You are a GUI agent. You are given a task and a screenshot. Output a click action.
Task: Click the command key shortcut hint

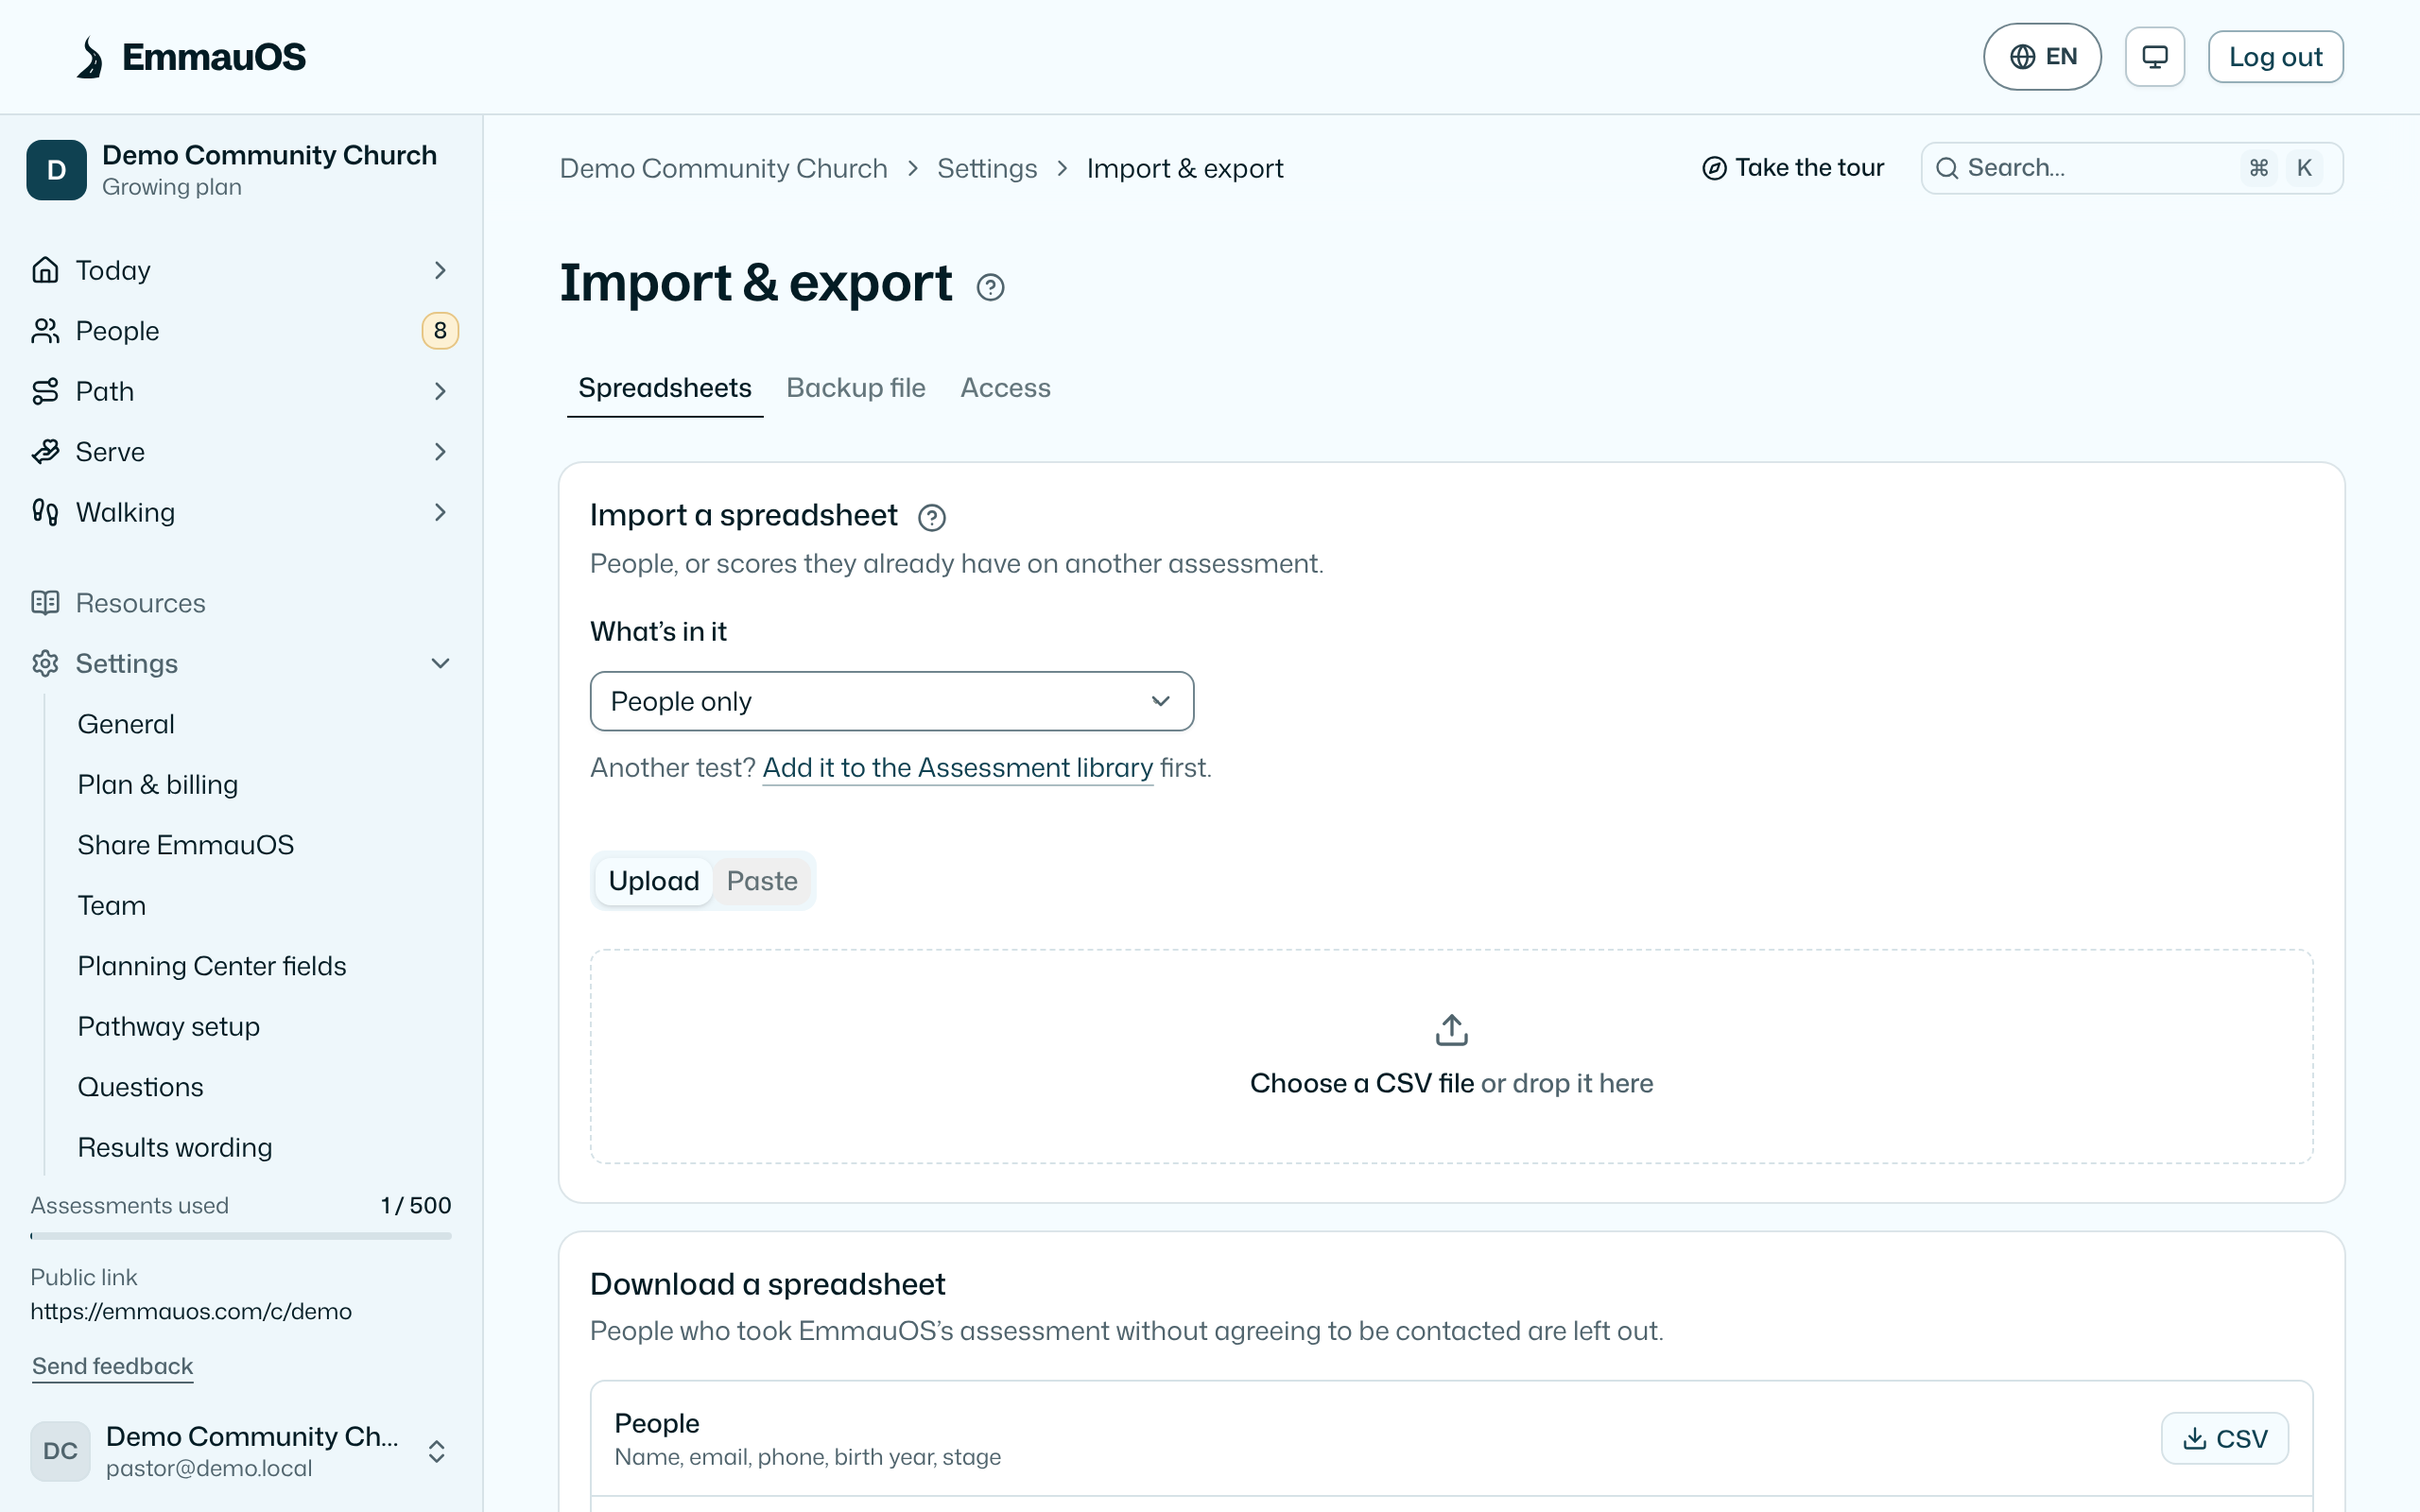click(x=2259, y=168)
